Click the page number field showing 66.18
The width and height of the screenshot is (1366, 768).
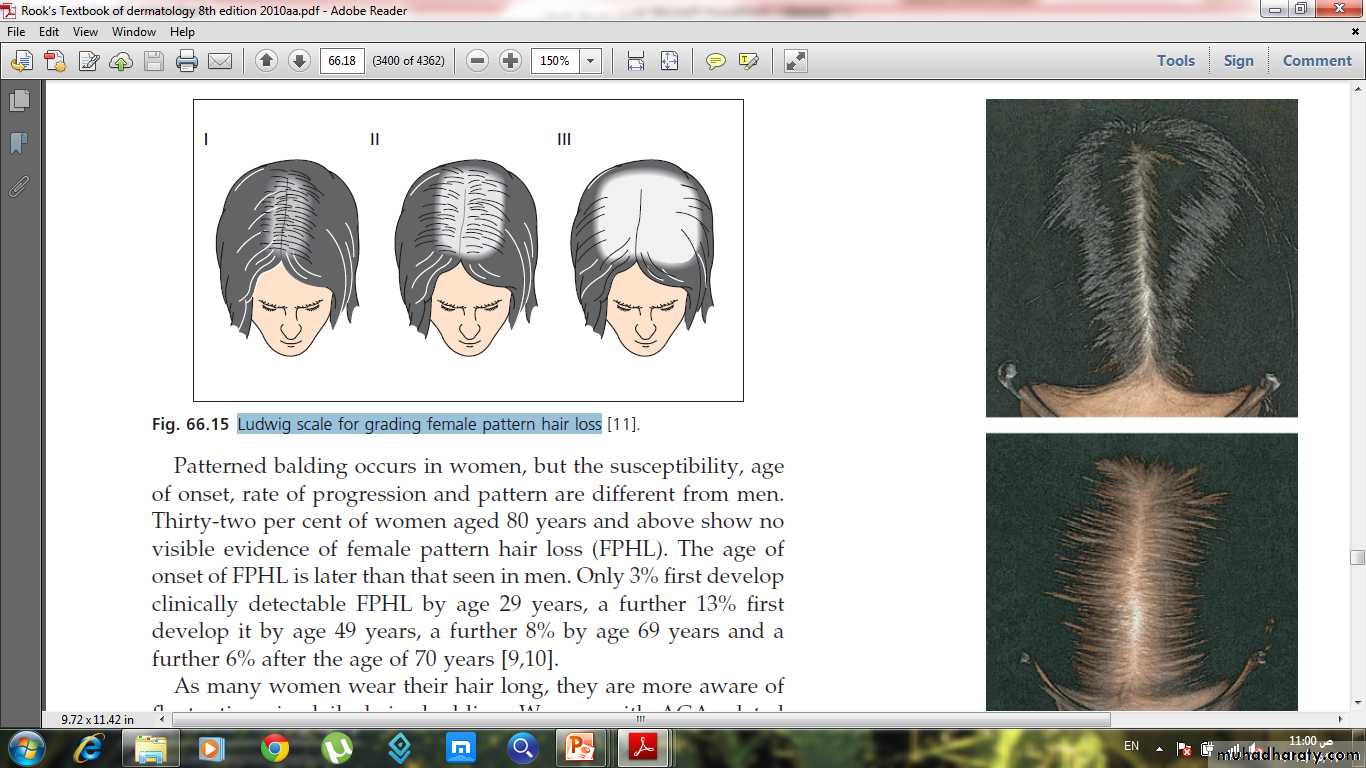(x=342, y=61)
